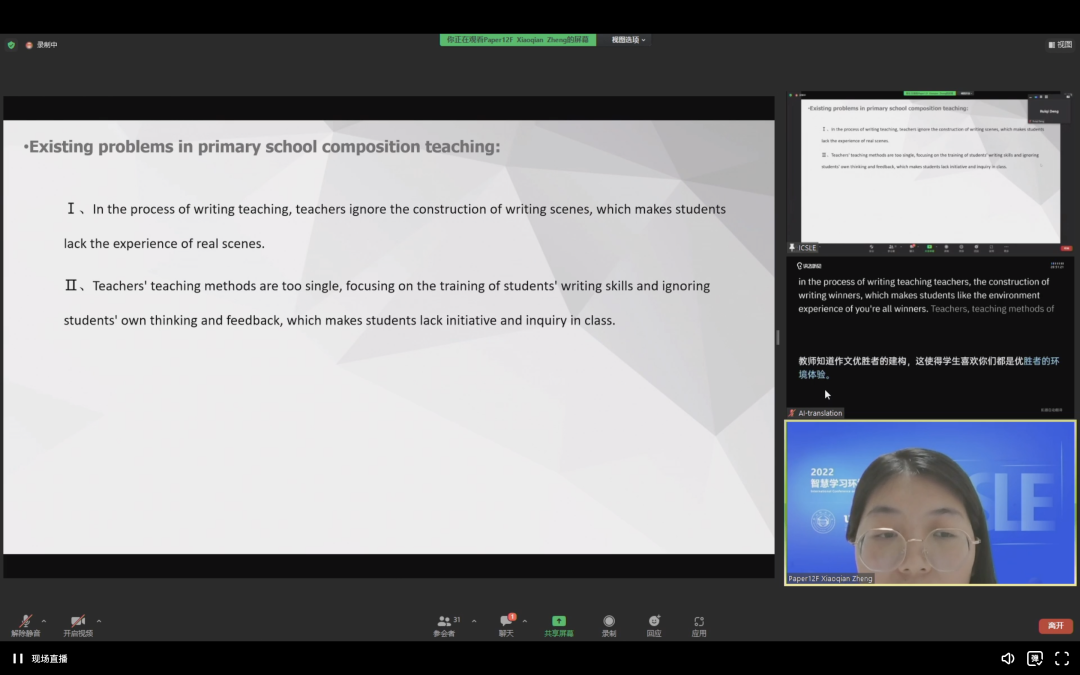This screenshot has width=1080, height=675.
Task: Turn on the camera (开启视频)
Action: click(x=77, y=624)
